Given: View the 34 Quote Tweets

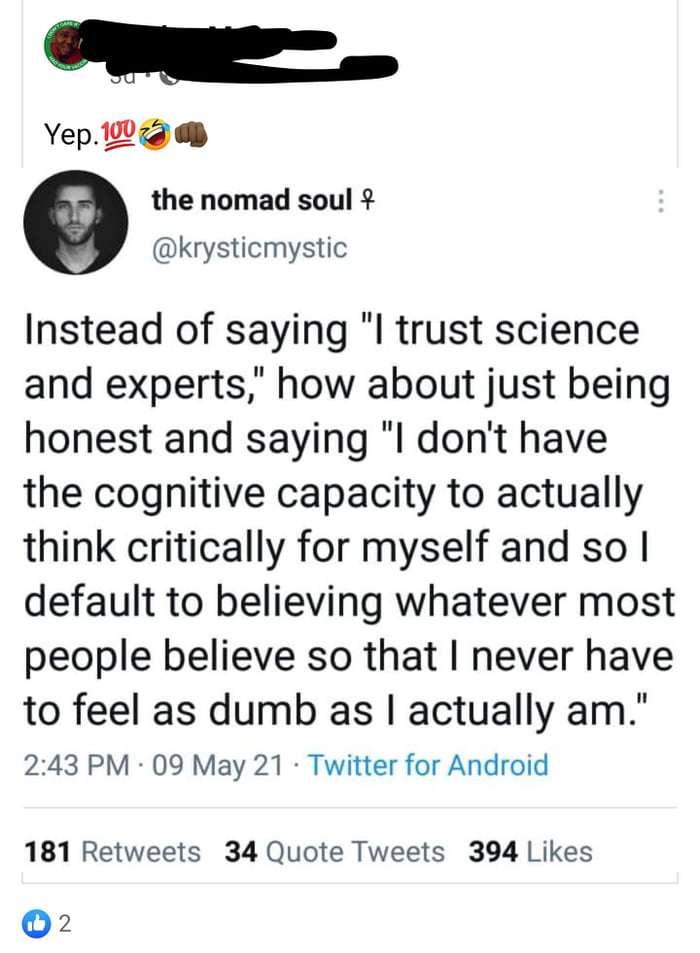Looking at the screenshot, I should pos(334,851).
